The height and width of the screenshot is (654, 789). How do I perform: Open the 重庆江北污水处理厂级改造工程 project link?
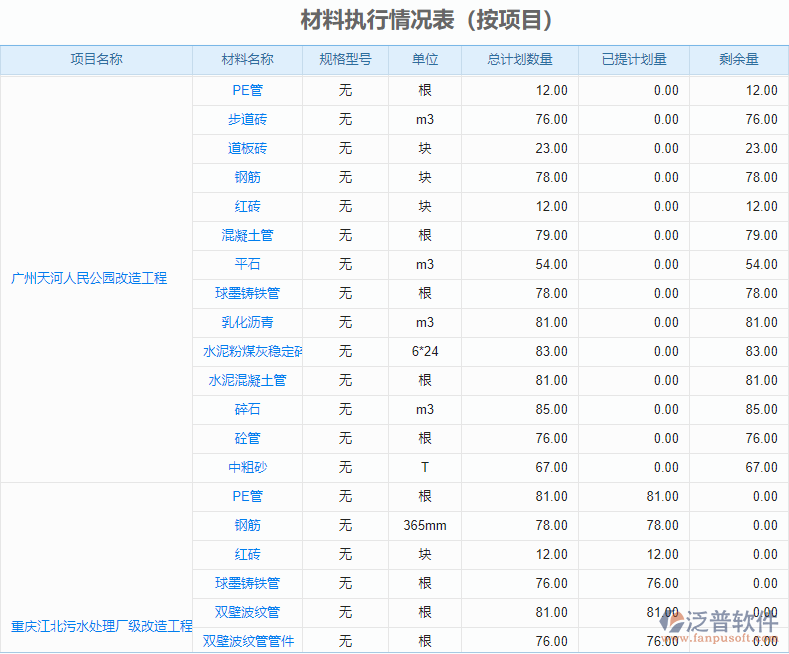click(x=102, y=626)
